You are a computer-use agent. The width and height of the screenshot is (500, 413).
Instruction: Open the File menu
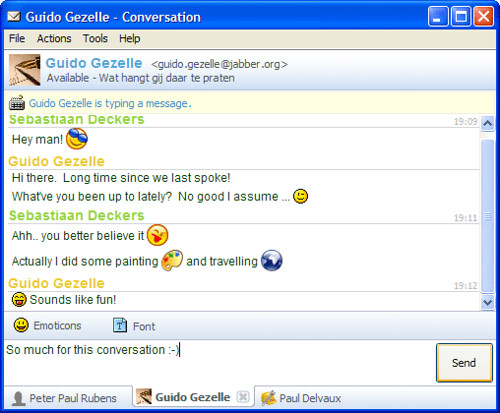pos(17,38)
